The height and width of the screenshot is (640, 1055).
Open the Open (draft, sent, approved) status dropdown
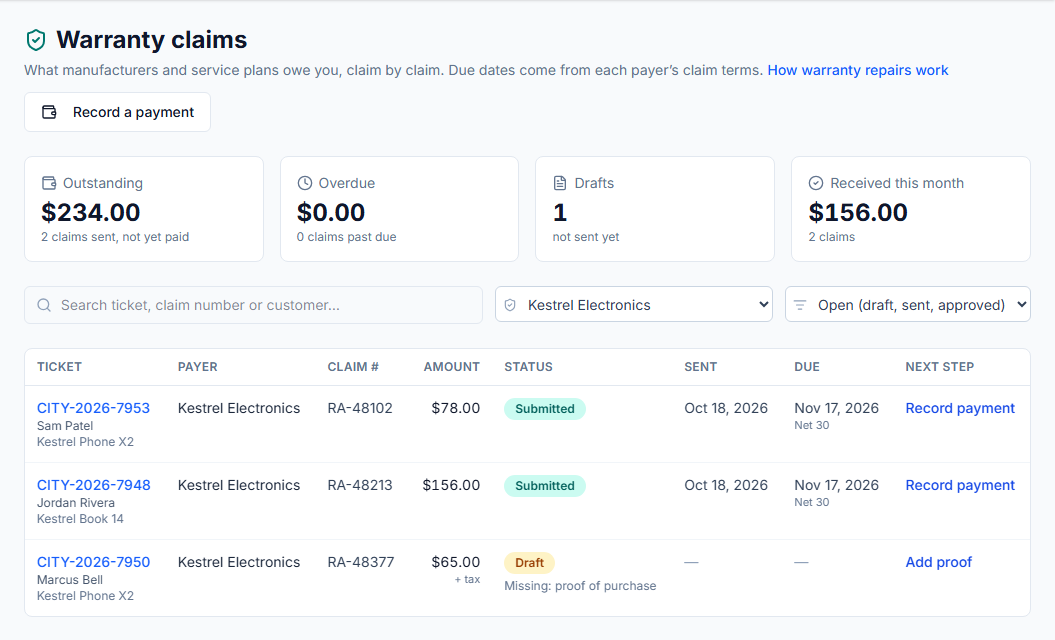908,305
